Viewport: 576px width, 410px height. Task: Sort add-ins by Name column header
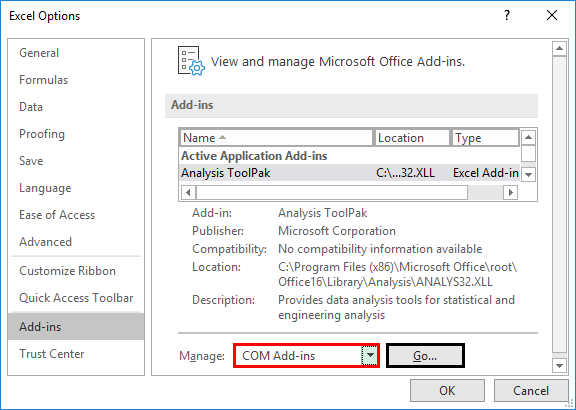(x=276, y=138)
